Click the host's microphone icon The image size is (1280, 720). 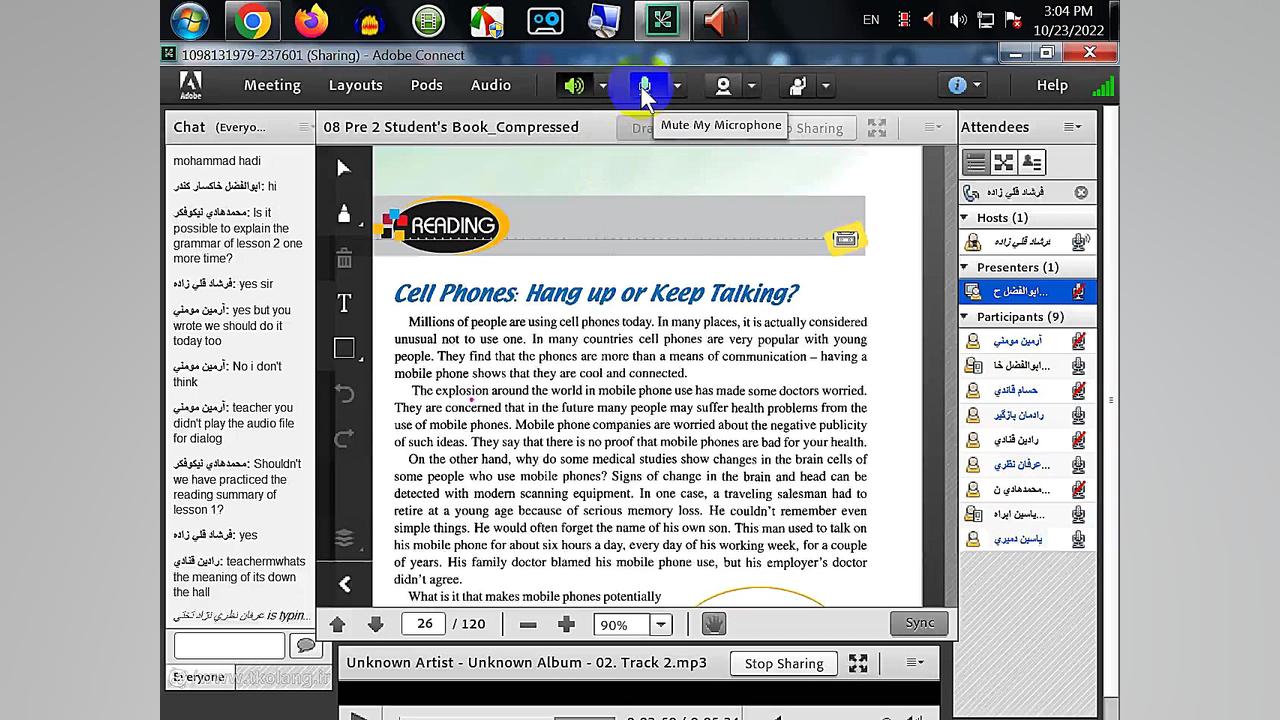point(1079,242)
